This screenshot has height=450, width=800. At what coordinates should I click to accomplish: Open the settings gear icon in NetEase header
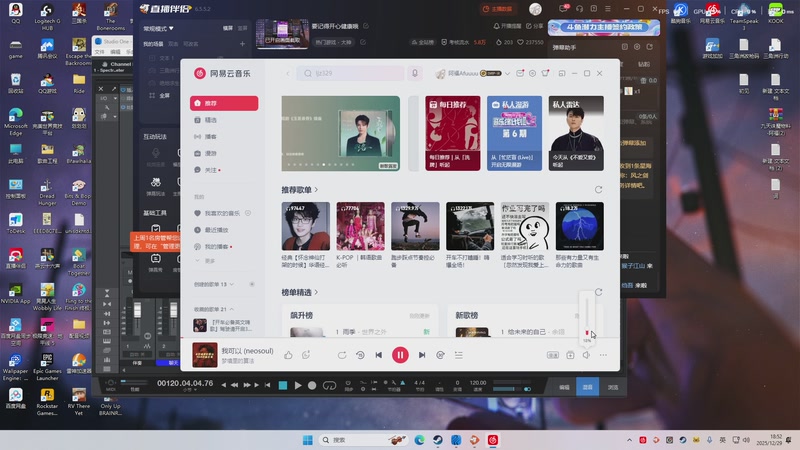pyautogui.click(x=532, y=73)
